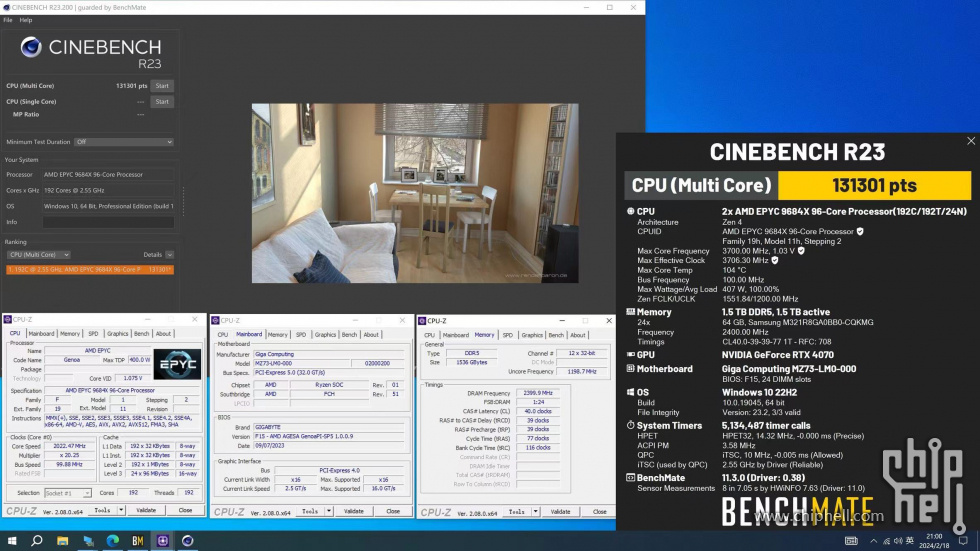The width and height of the screenshot is (980, 551).
Task: Click the NVIDIA GeForce RTX 4070 text
Action: click(778, 354)
